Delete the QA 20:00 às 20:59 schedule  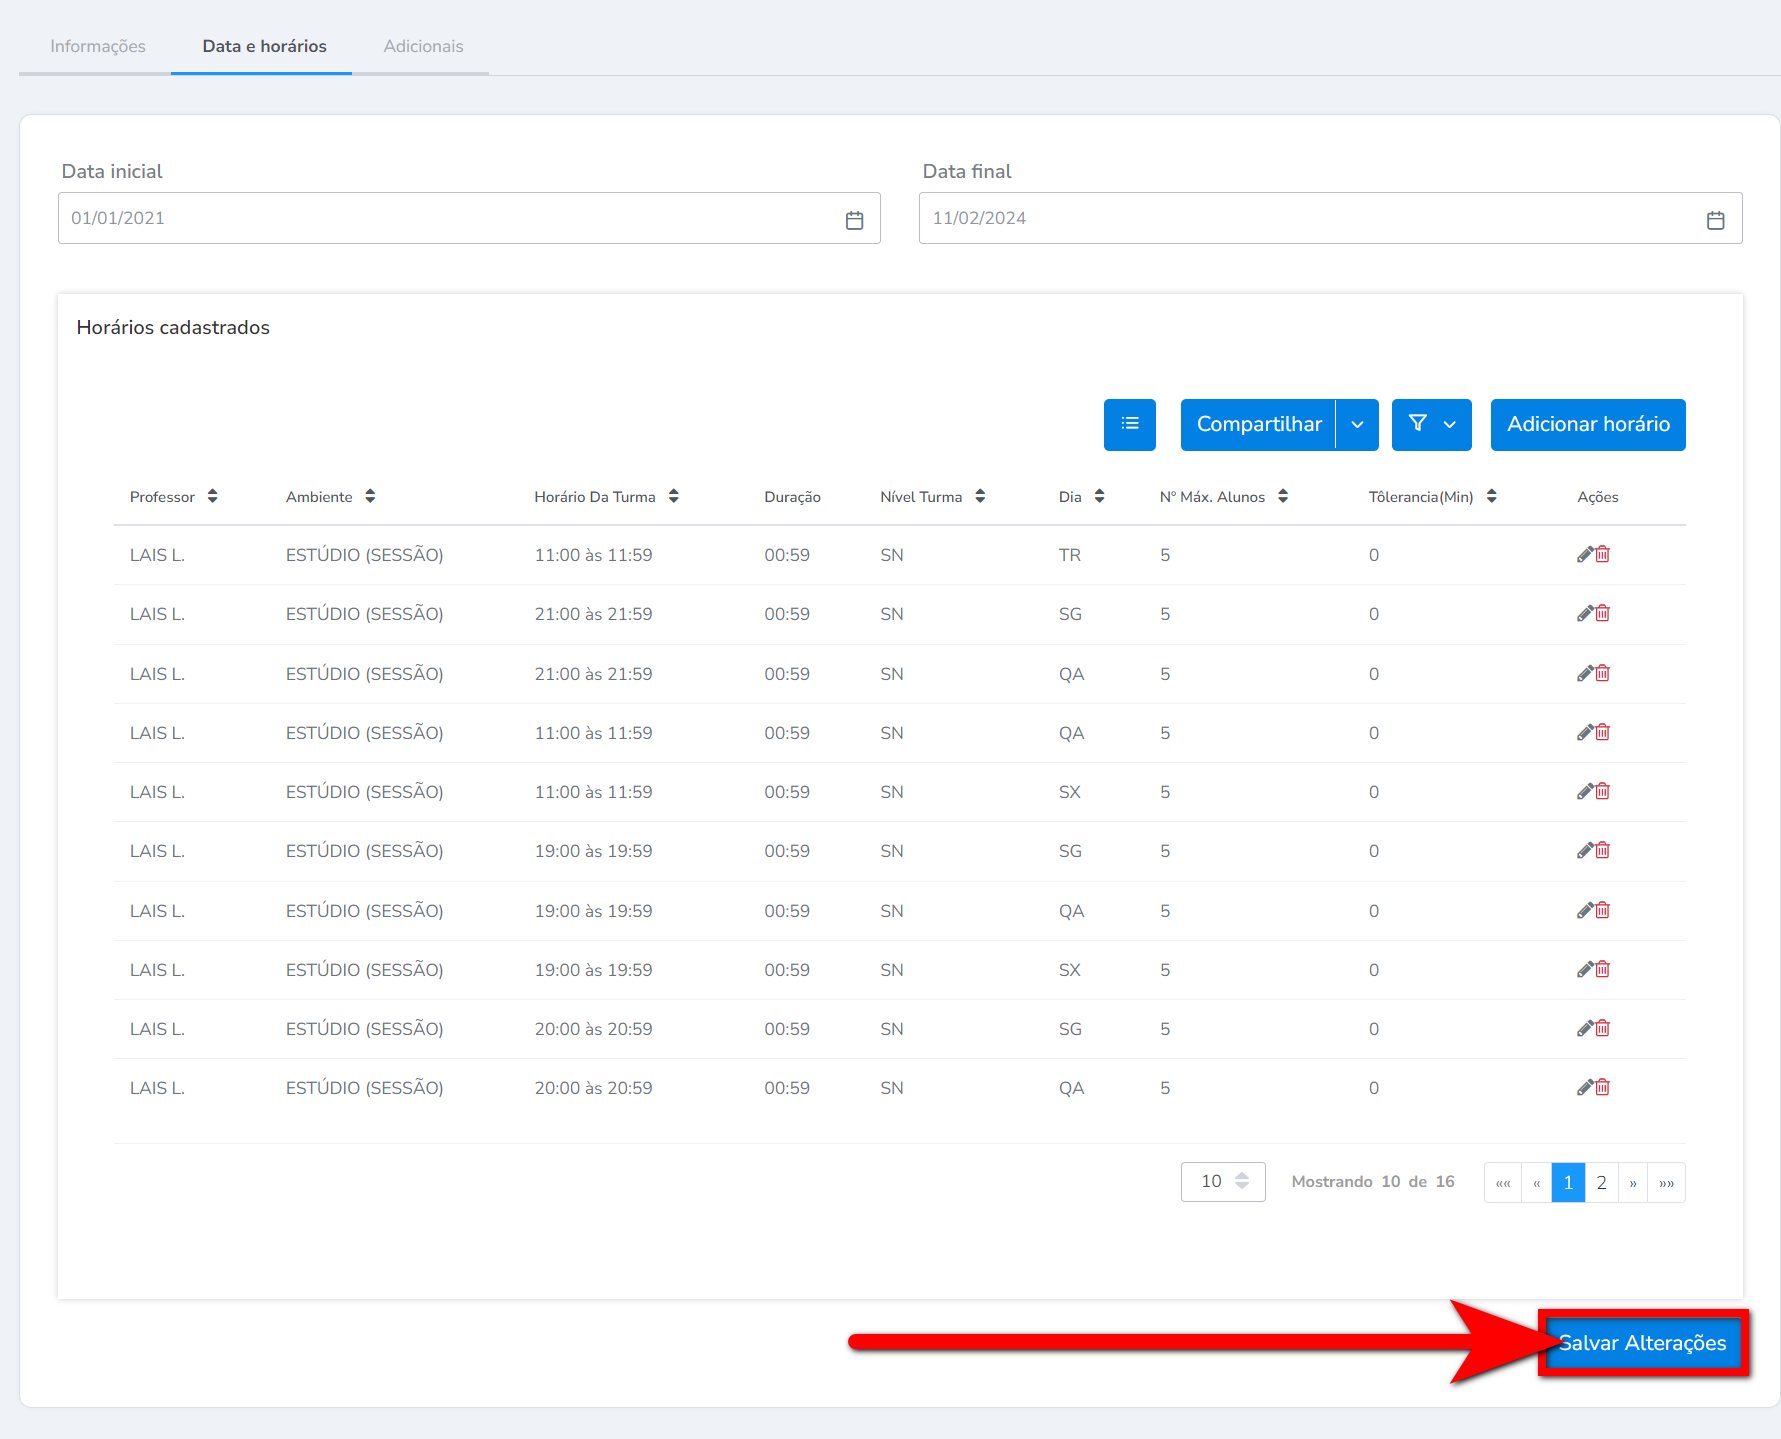click(x=1603, y=1087)
